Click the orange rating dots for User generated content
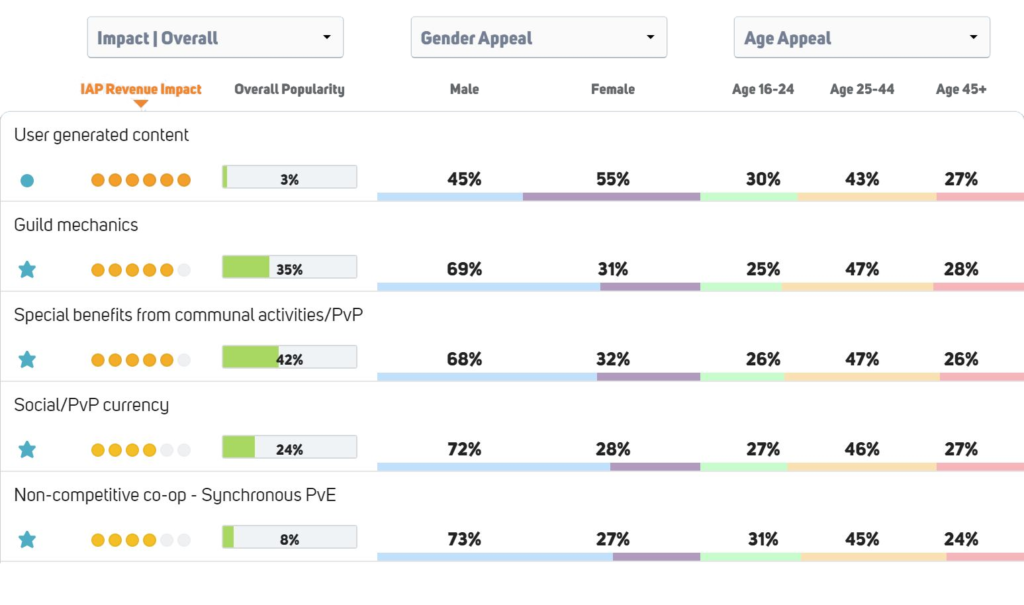Viewport: 1024px width, 605px height. click(140, 180)
